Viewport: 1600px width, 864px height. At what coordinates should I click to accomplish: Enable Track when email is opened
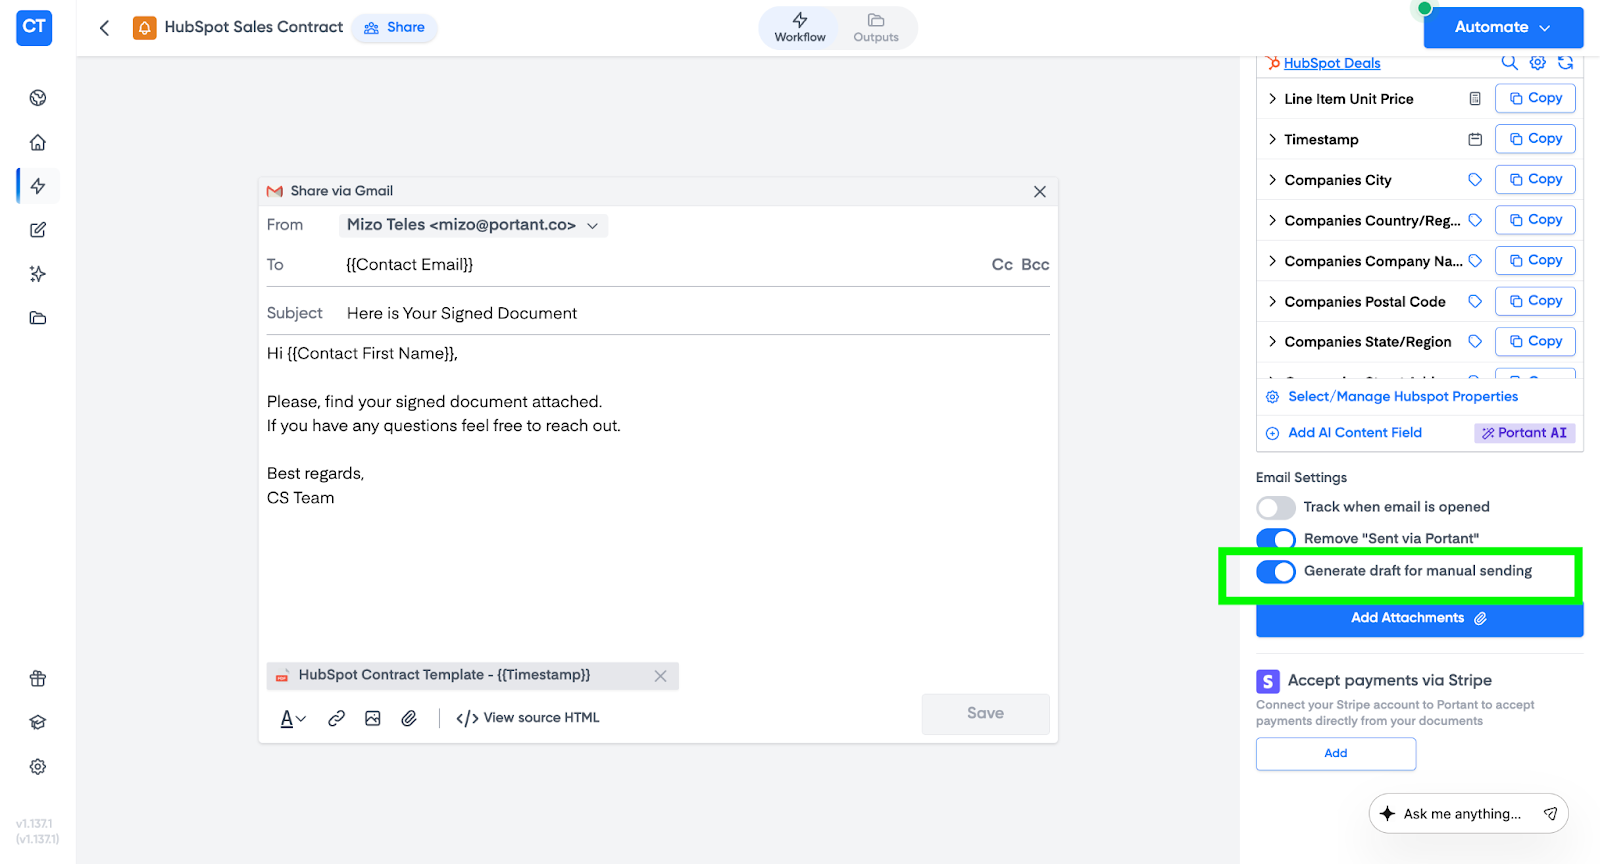click(x=1276, y=507)
